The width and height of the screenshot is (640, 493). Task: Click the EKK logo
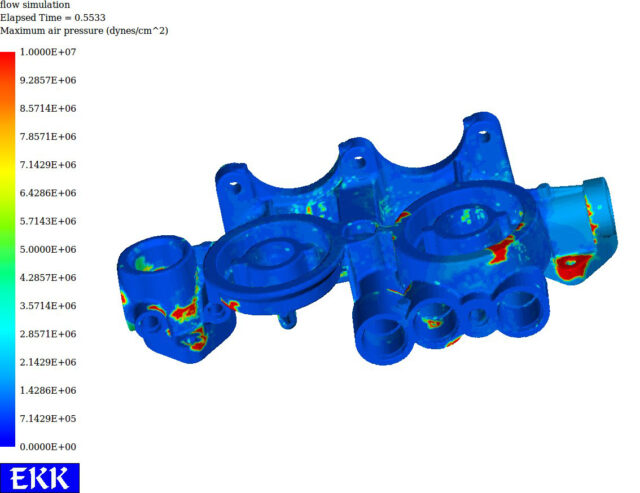coord(39,477)
